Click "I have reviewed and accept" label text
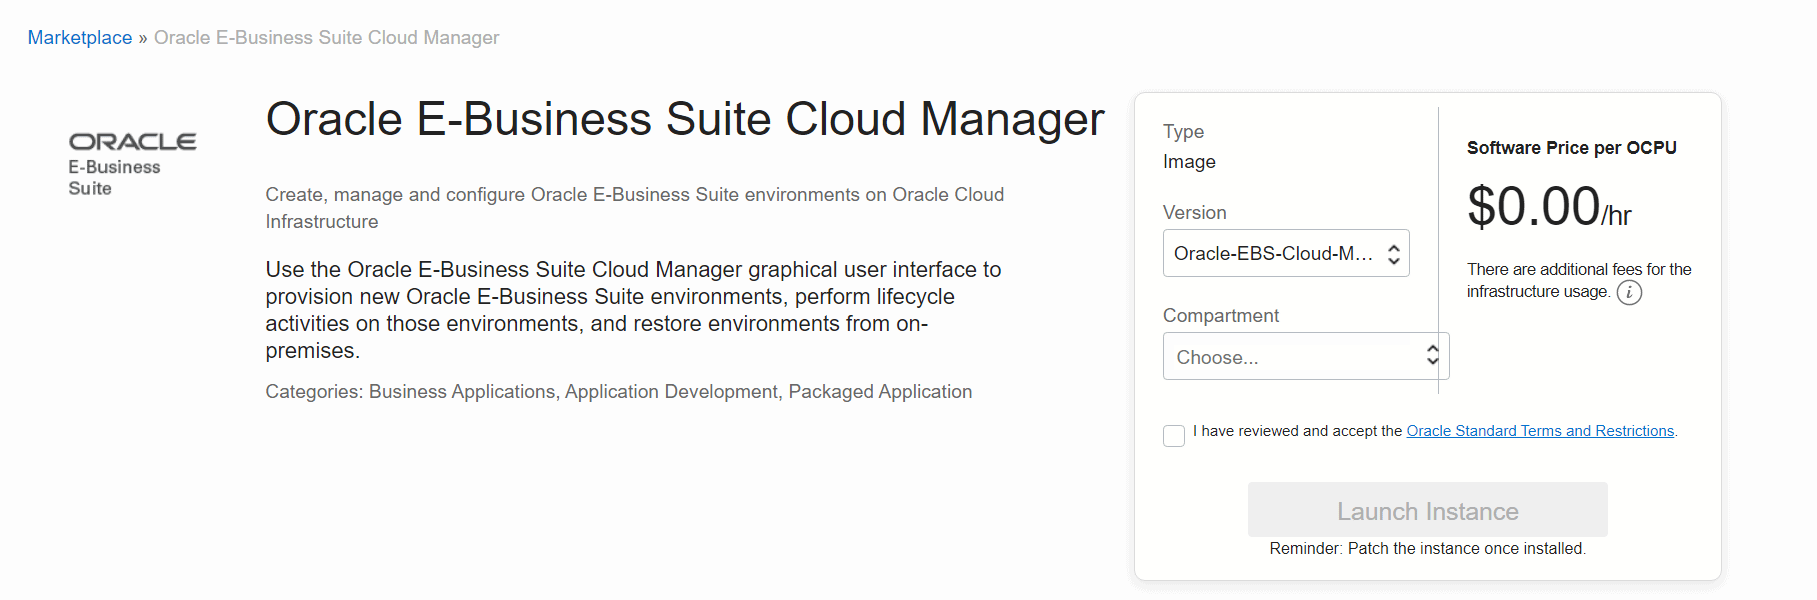Viewport: 1817px width, 600px height. 1297,431
